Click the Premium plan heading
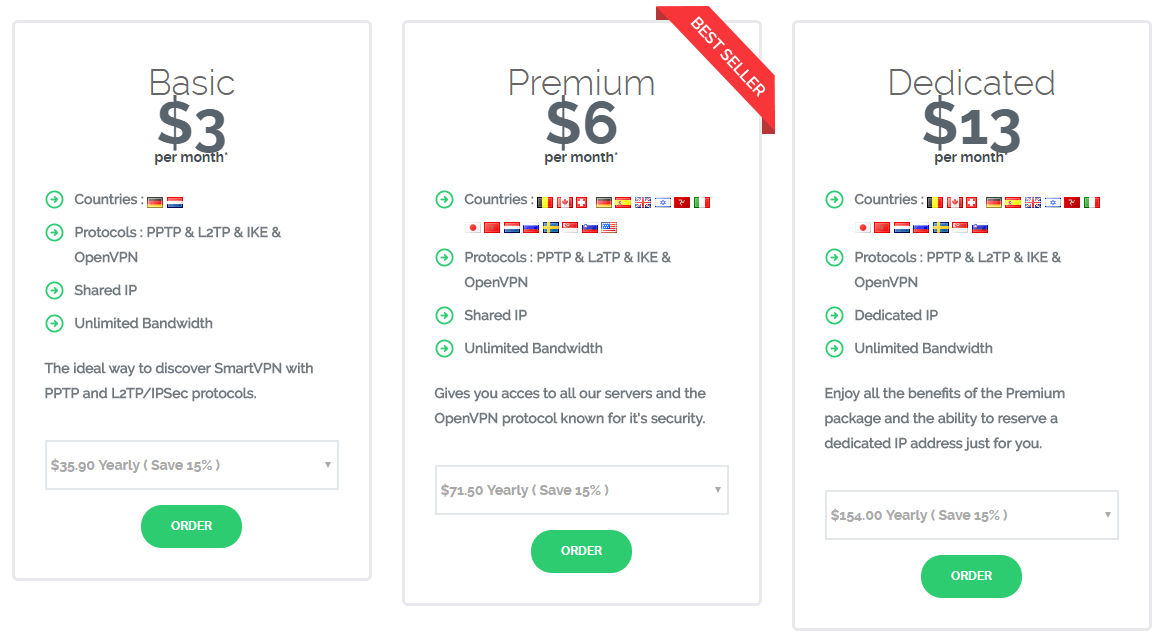 tap(582, 82)
